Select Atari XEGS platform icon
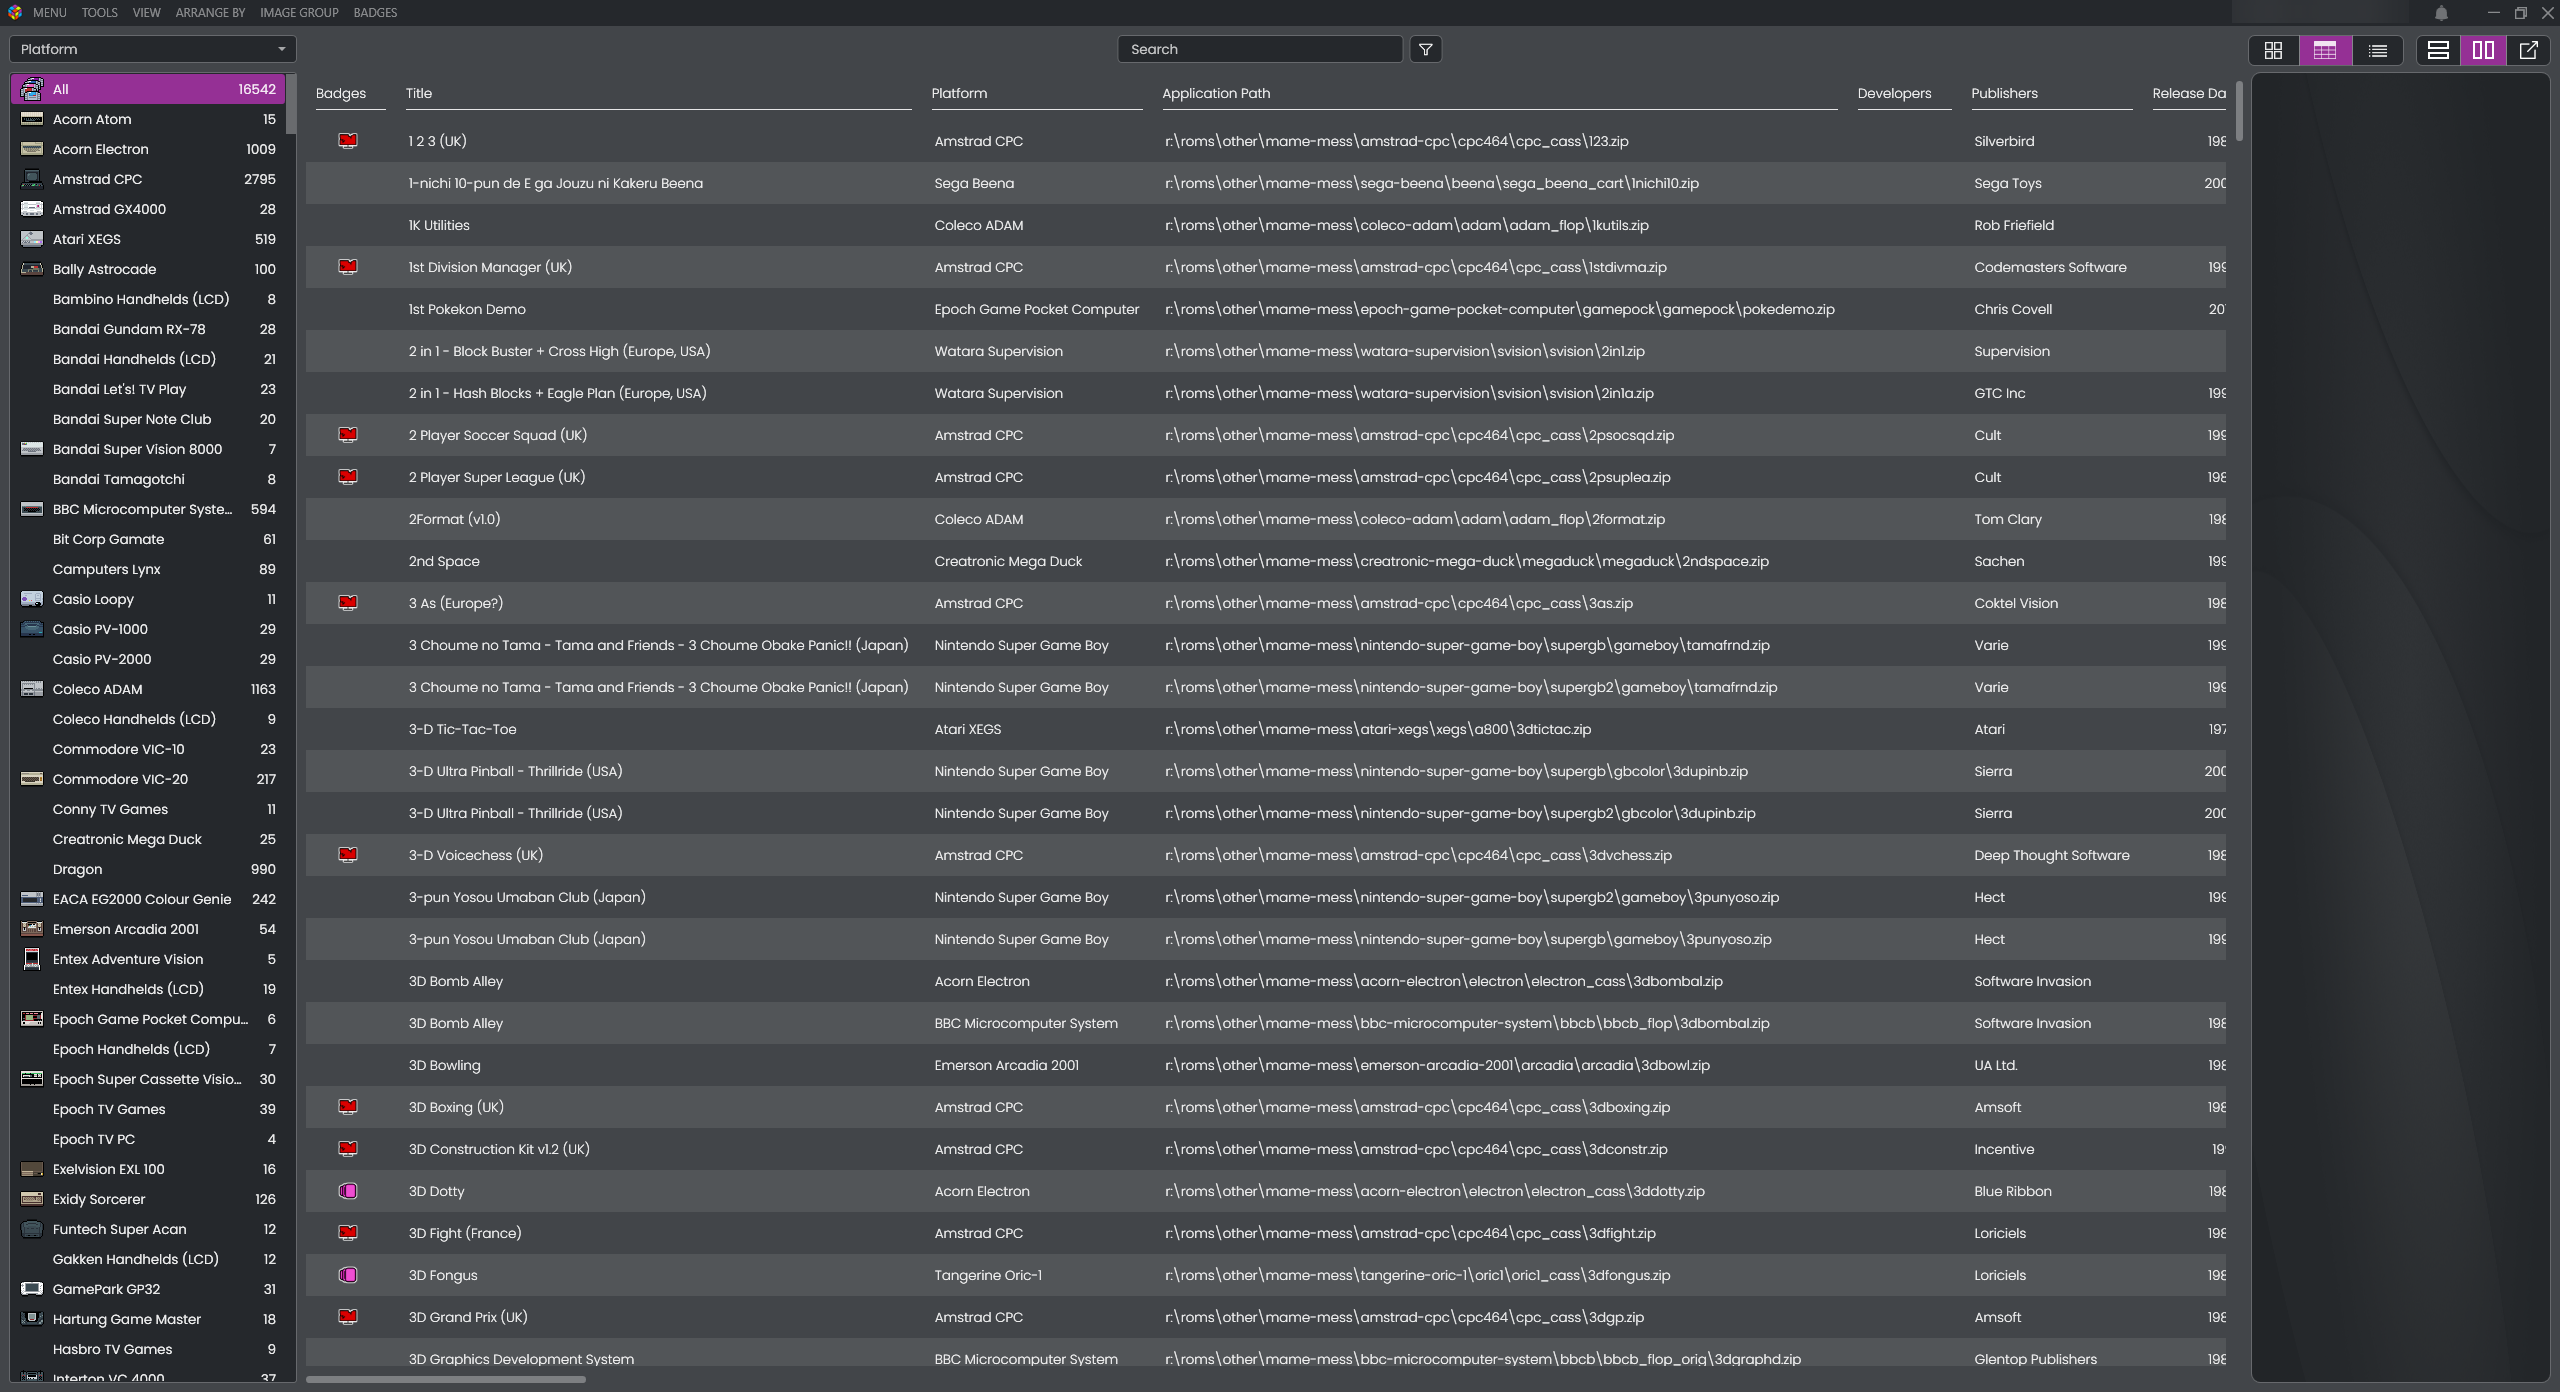The image size is (2560, 1392). (32, 239)
